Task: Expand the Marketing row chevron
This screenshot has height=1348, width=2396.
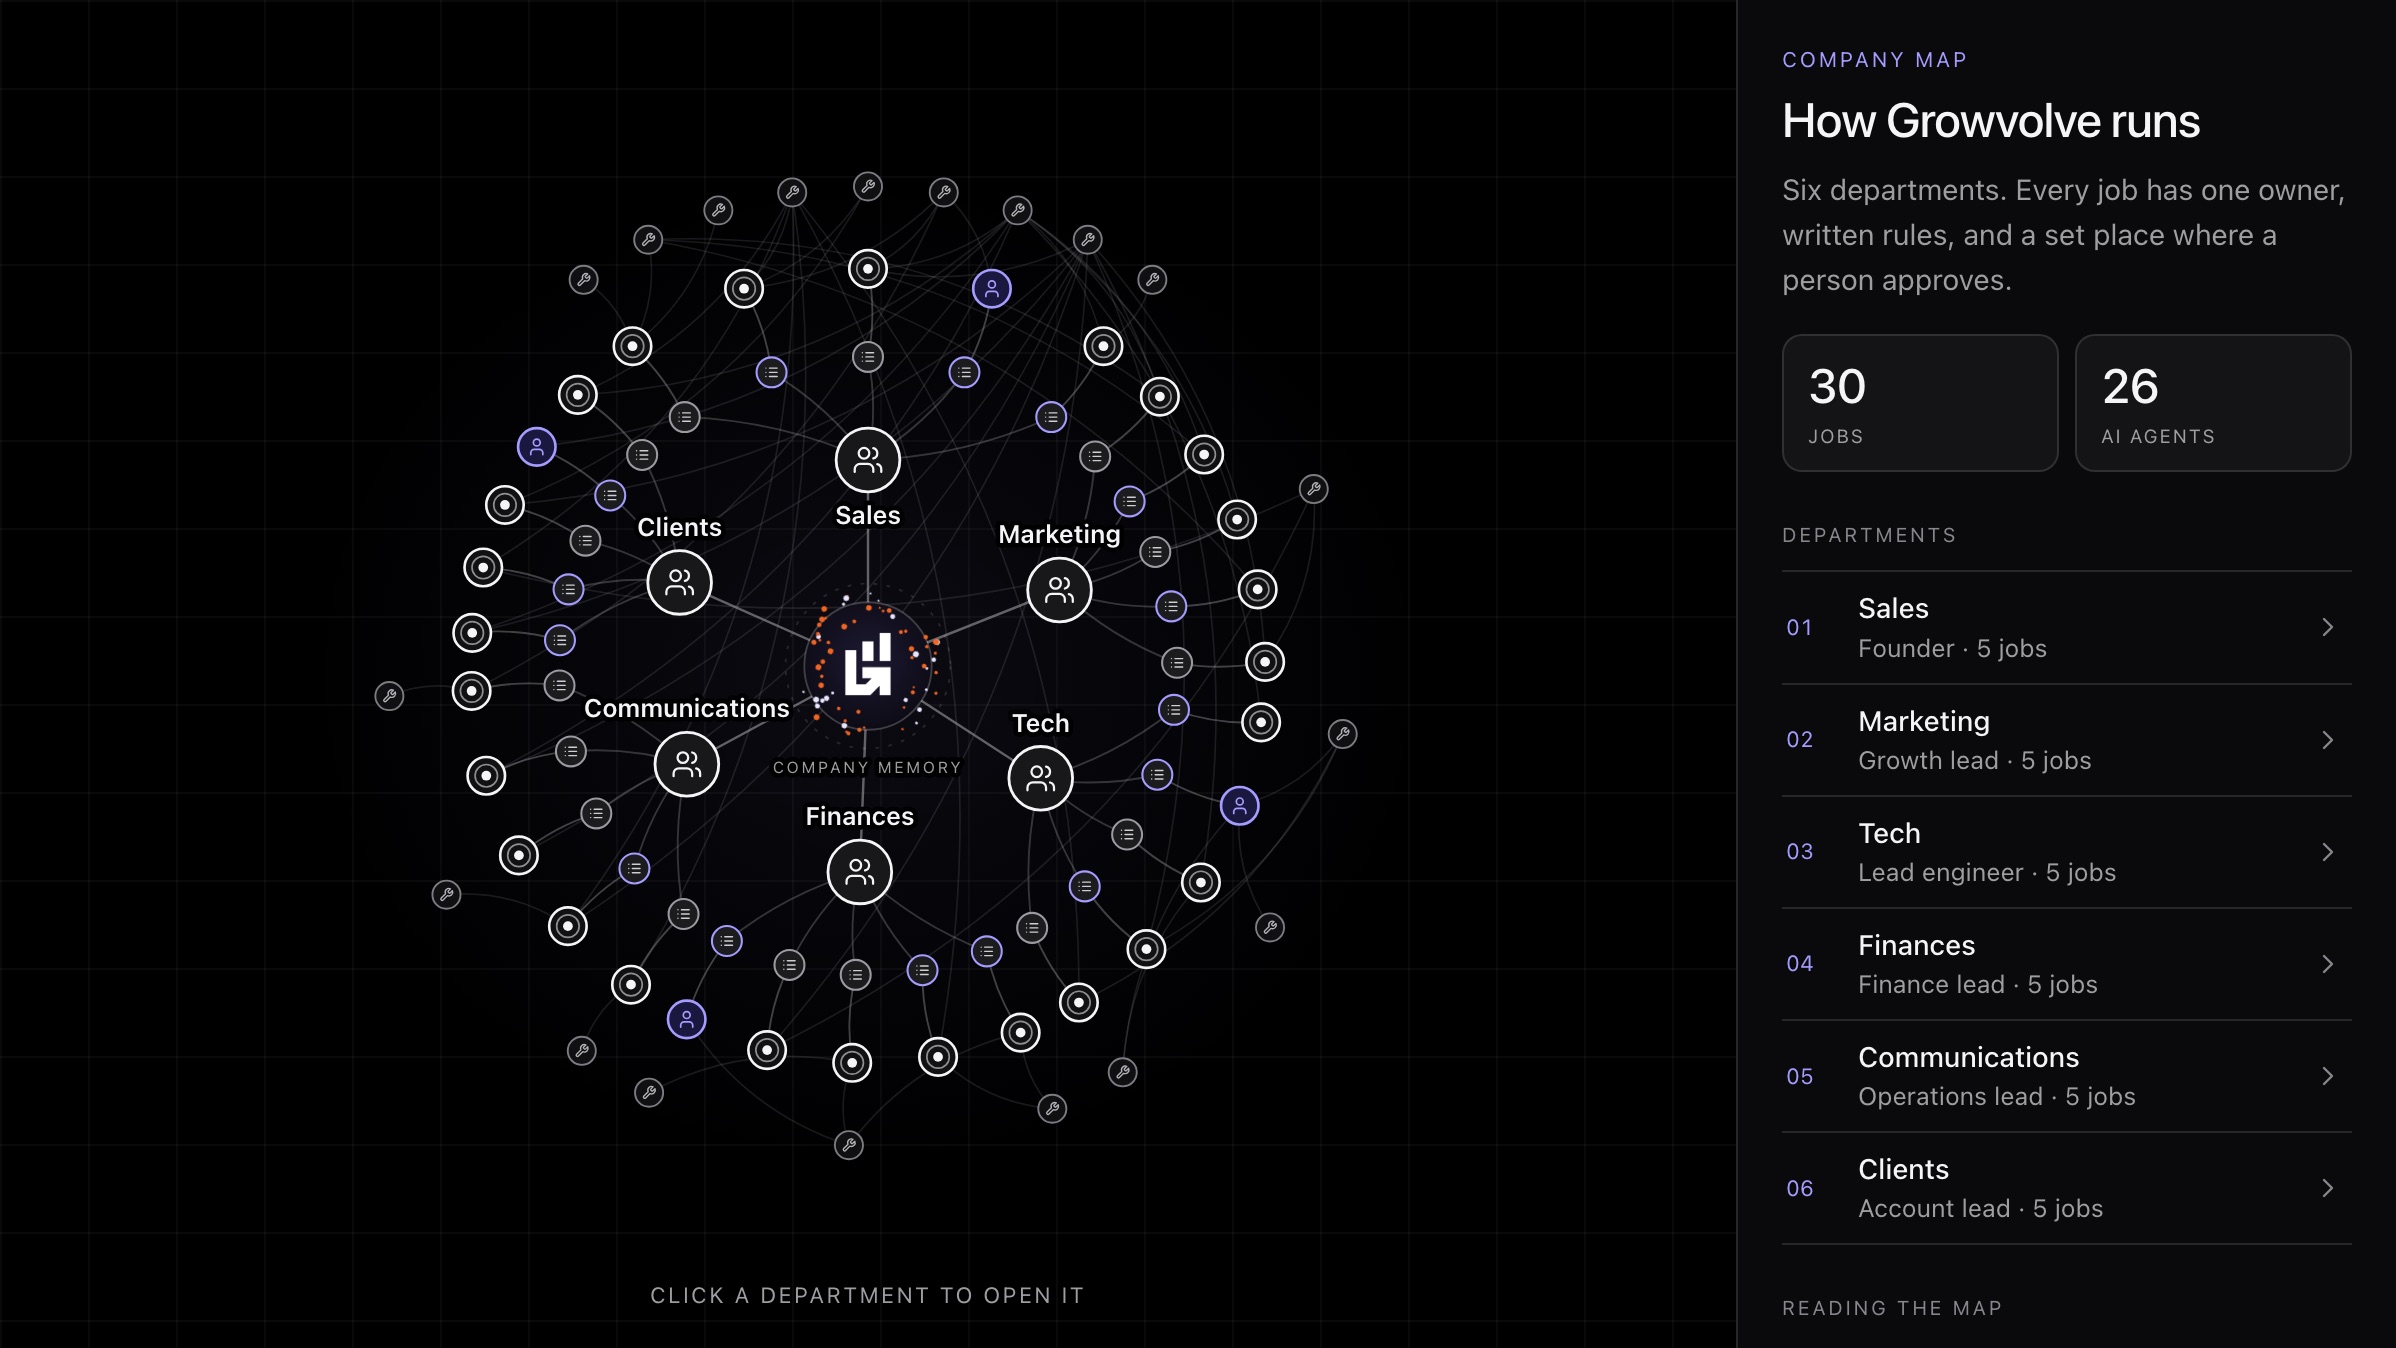Action: (2327, 740)
